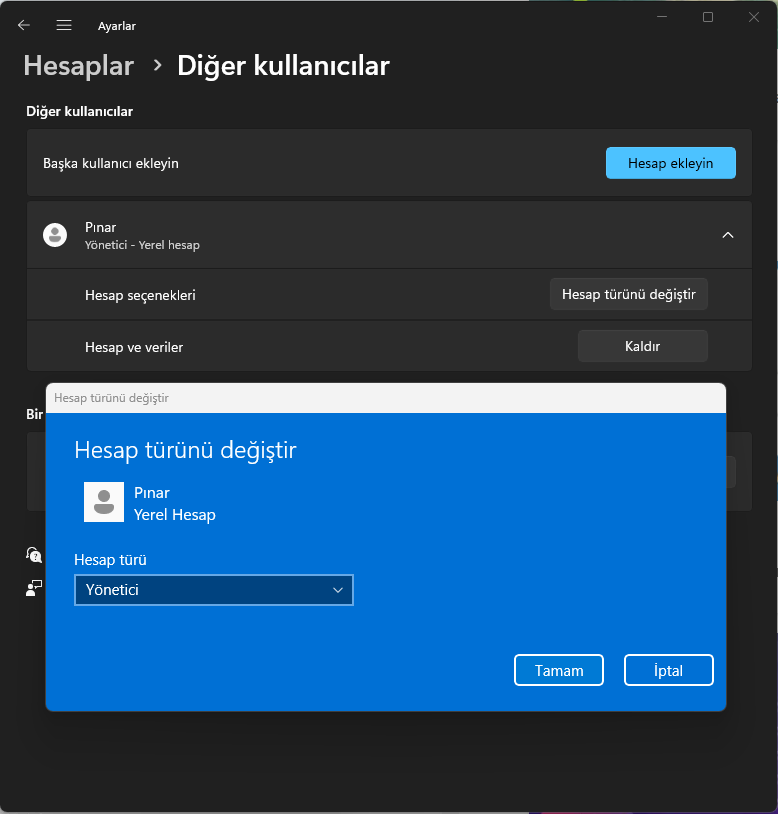This screenshot has height=814, width=778.
Task: Click the Ayarlar window title
Action: click(117, 26)
